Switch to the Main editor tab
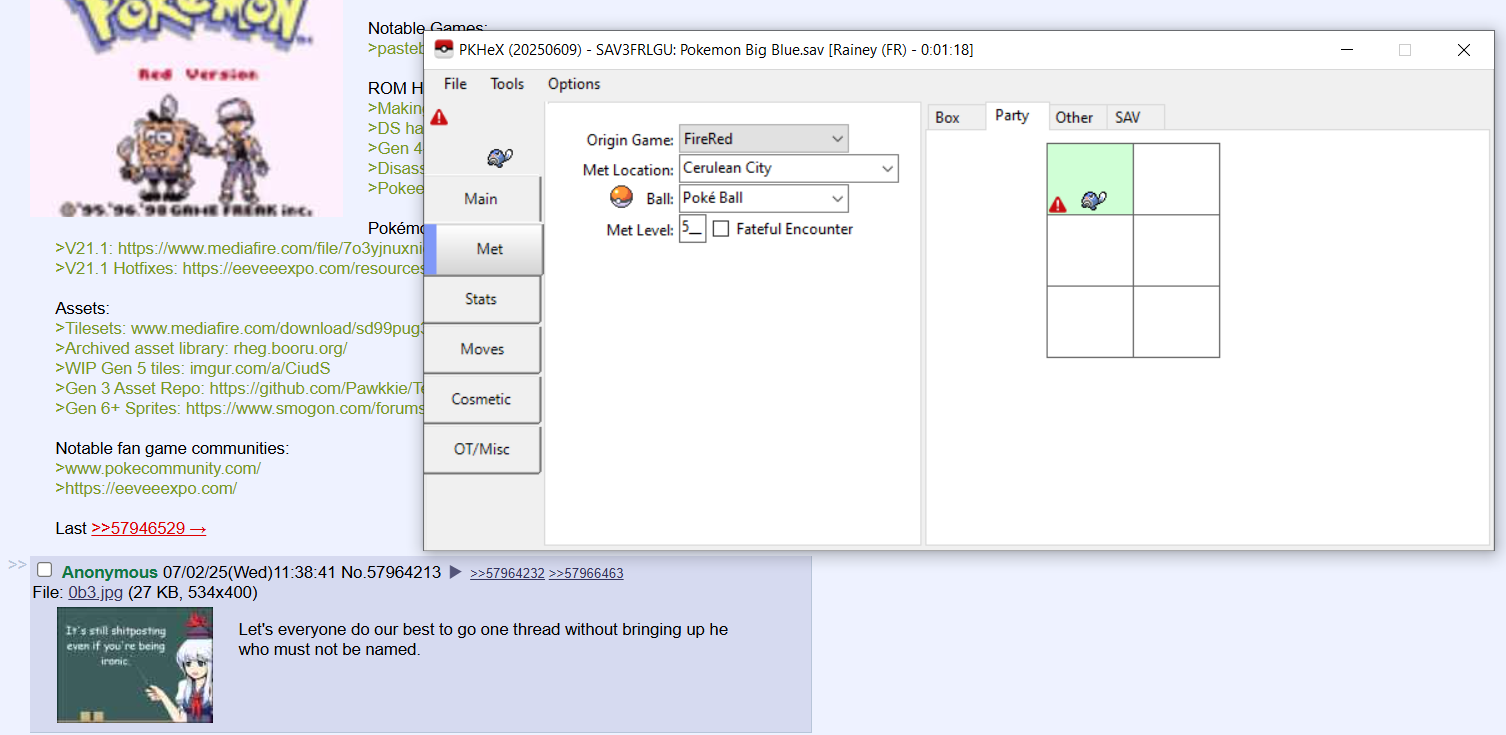The width and height of the screenshot is (1506, 735). tap(482, 199)
